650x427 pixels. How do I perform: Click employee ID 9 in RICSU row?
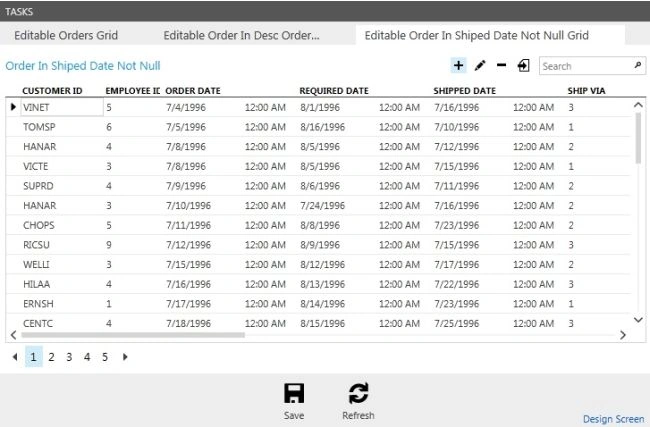coord(109,245)
